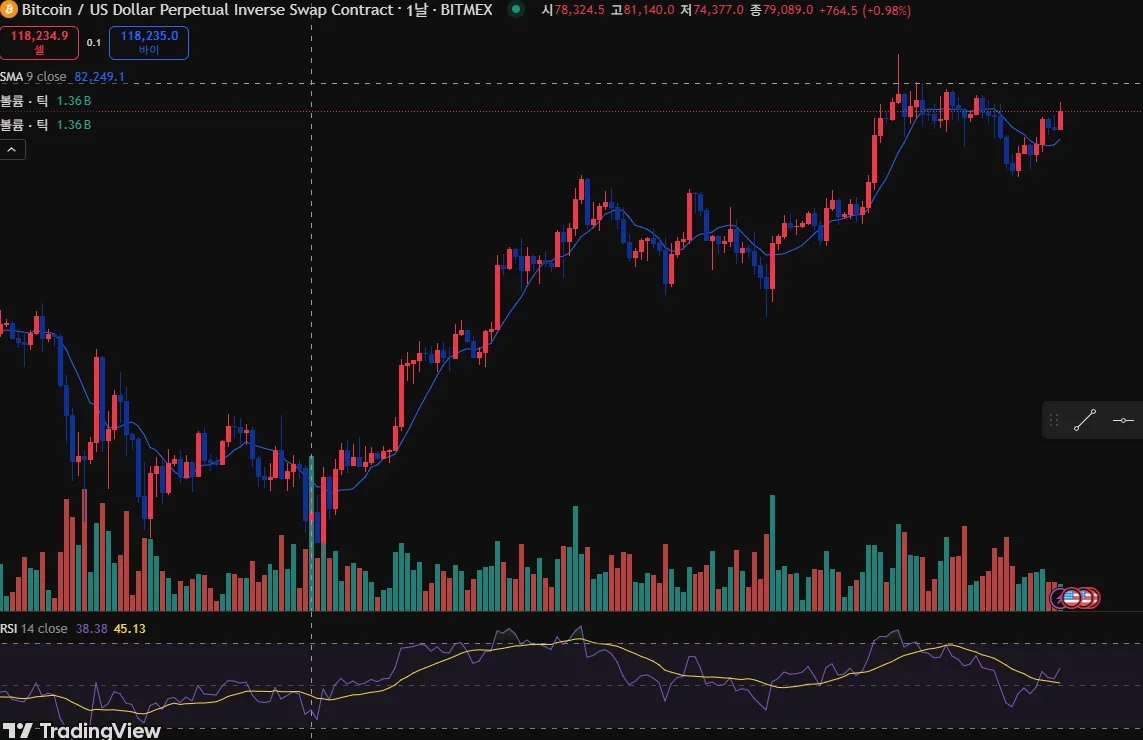Grab the floating drawing toolbar drag handle
The width and height of the screenshot is (1143, 740).
point(1054,420)
